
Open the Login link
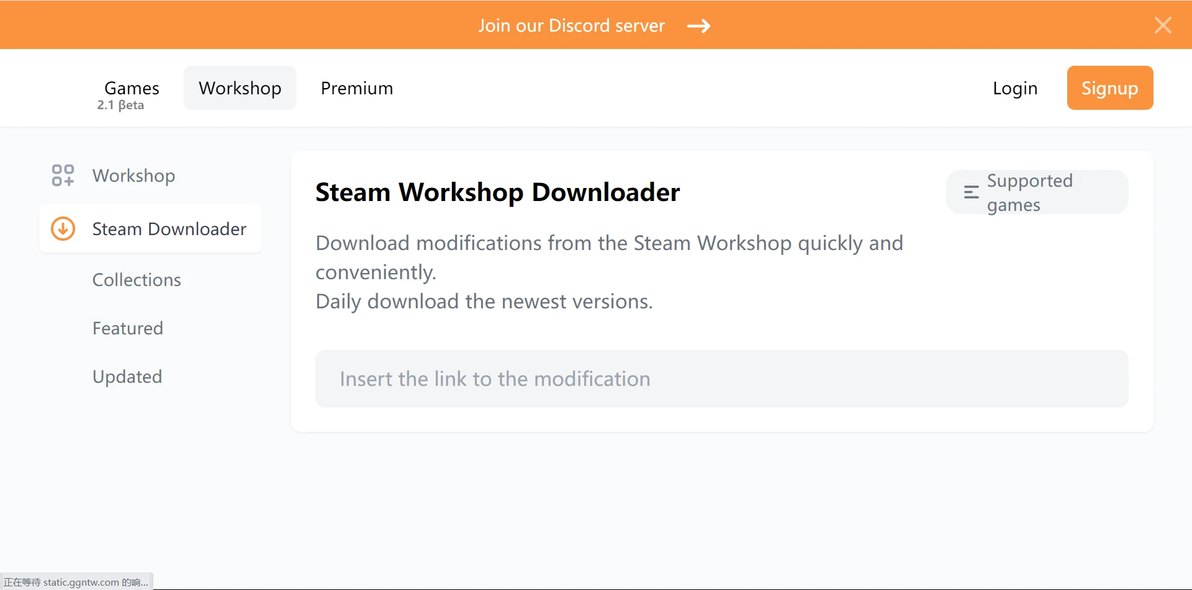[1015, 88]
